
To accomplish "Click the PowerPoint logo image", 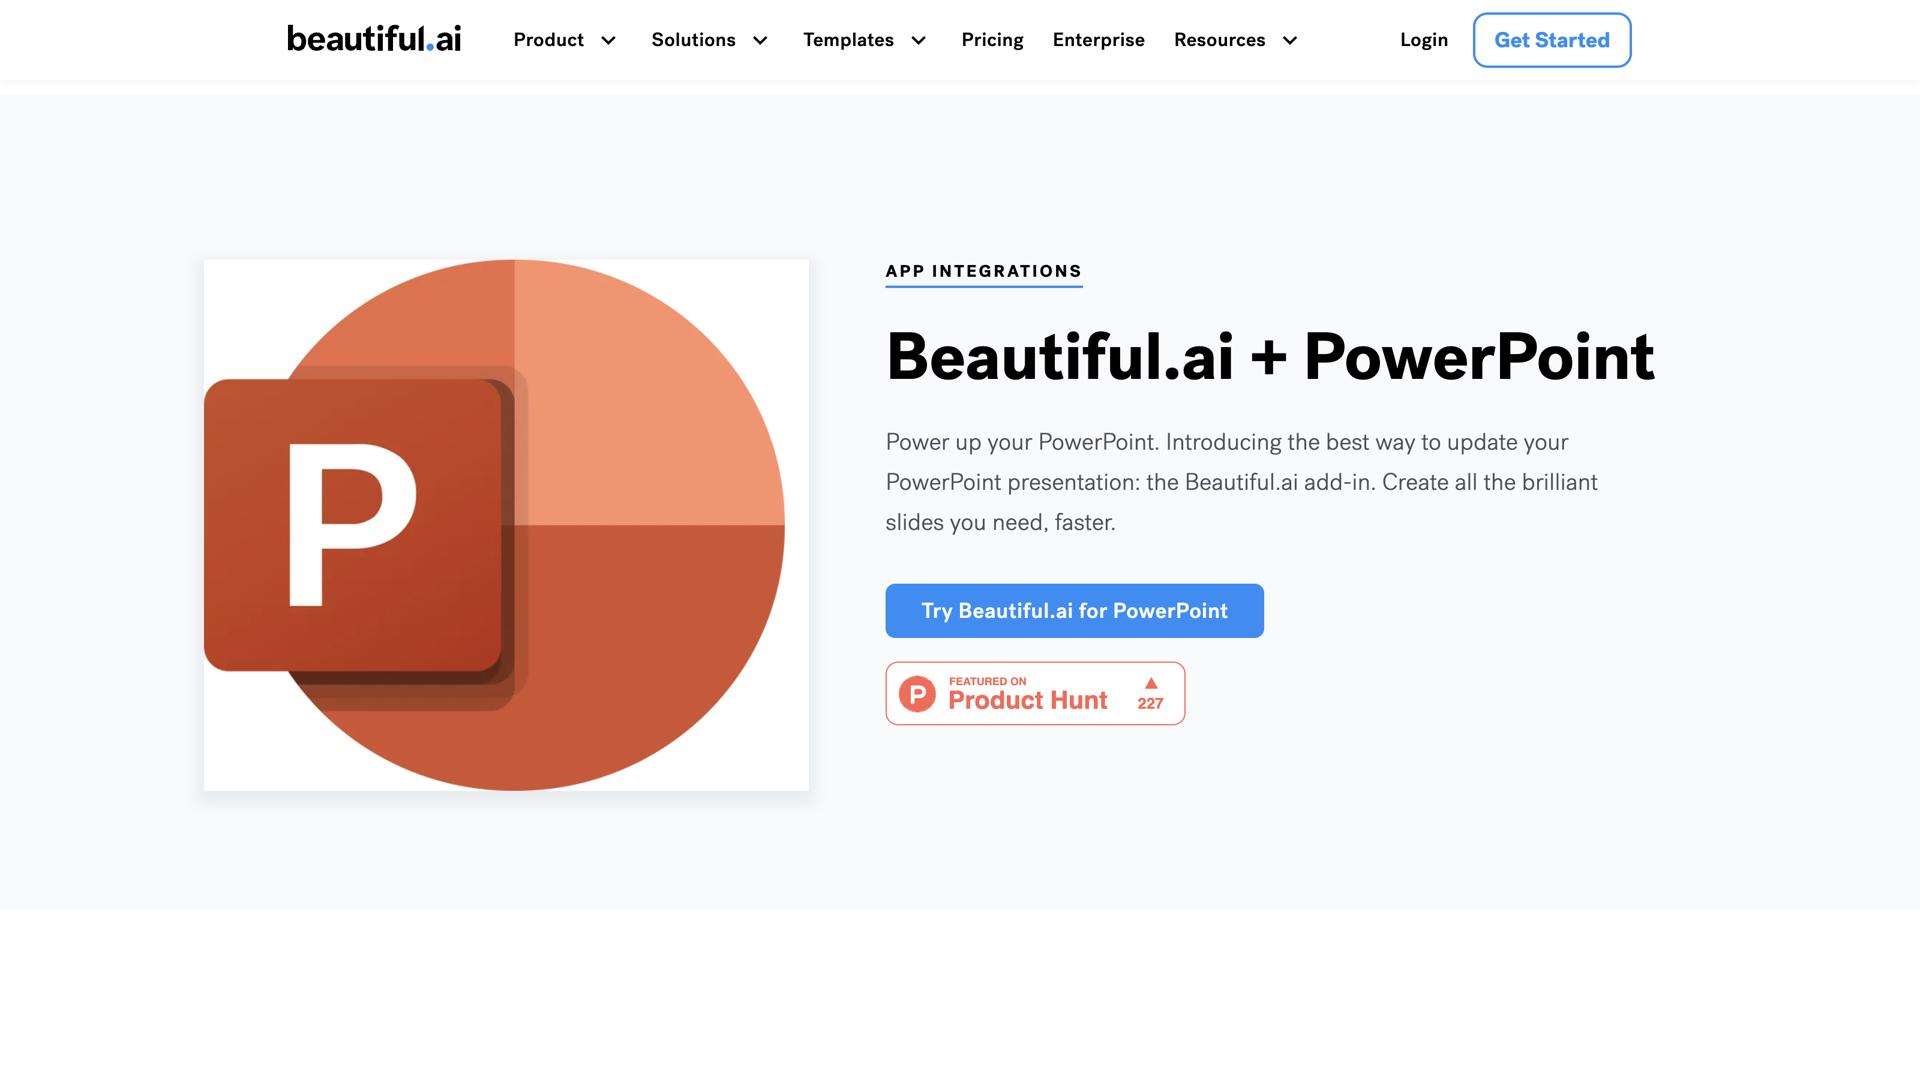I will pos(505,524).
